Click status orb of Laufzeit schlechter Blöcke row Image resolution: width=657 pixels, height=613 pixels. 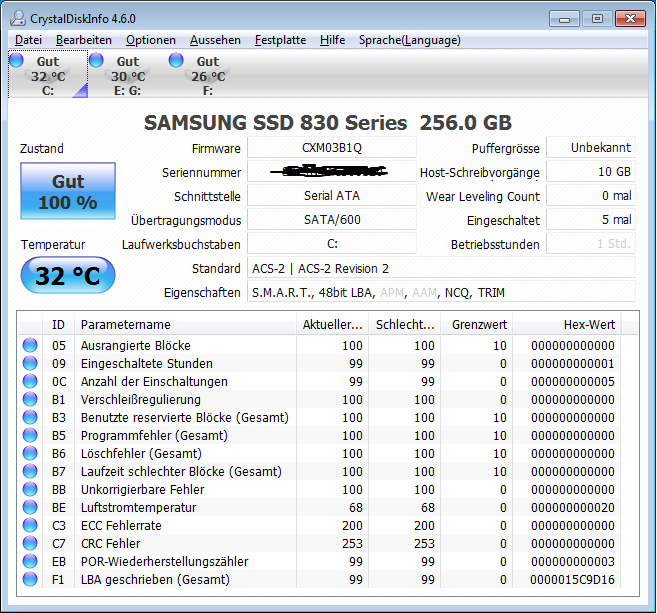tap(30, 471)
